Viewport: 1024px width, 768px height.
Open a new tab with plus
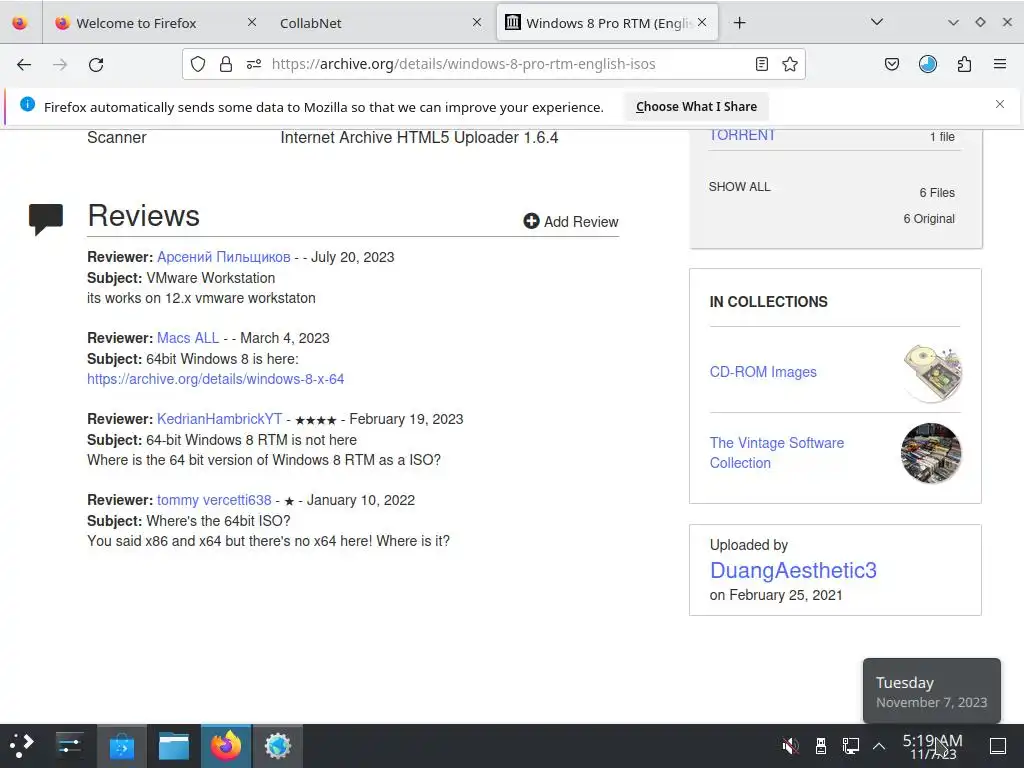pyautogui.click(x=739, y=23)
